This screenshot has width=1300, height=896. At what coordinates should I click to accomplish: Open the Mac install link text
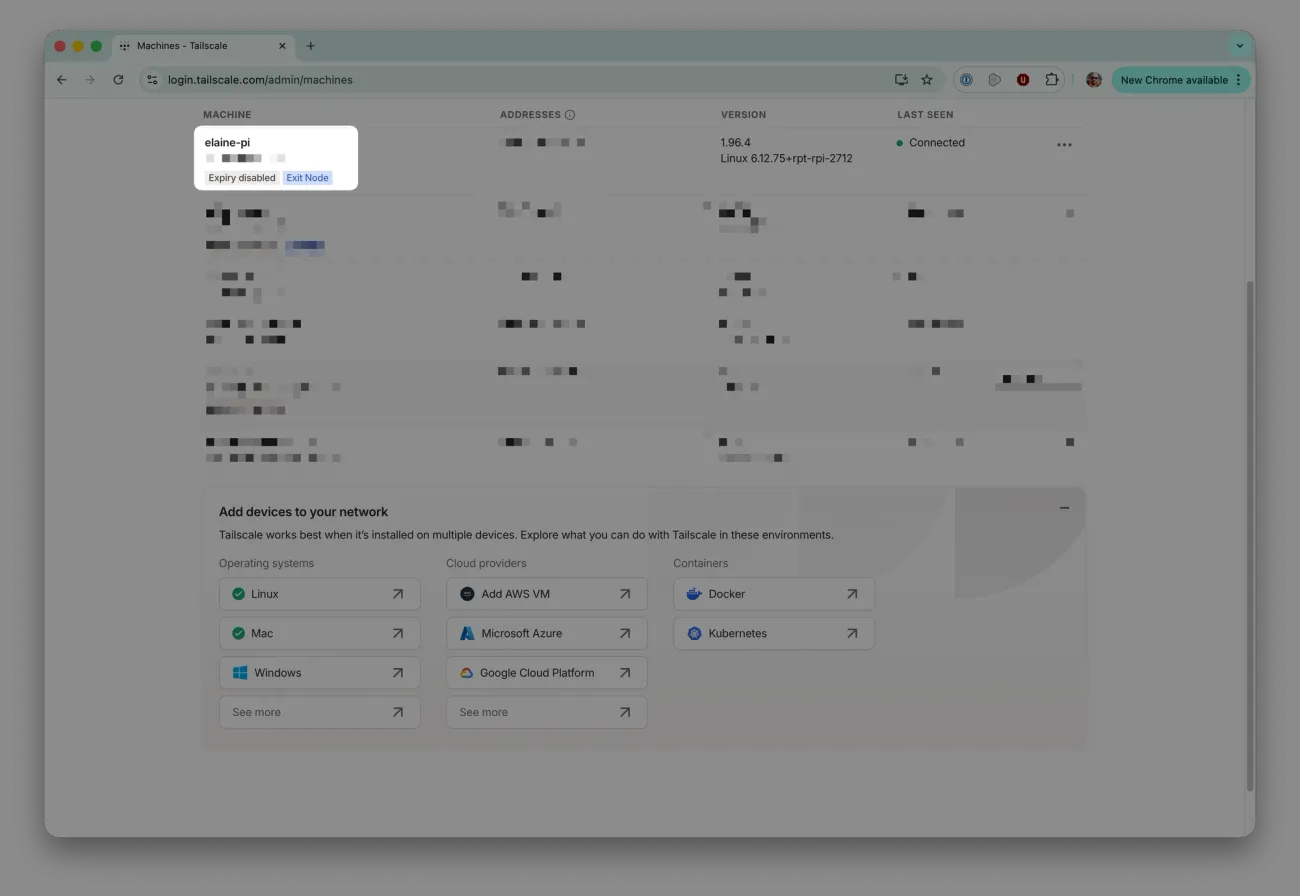pyautogui.click(x=262, y=633)
